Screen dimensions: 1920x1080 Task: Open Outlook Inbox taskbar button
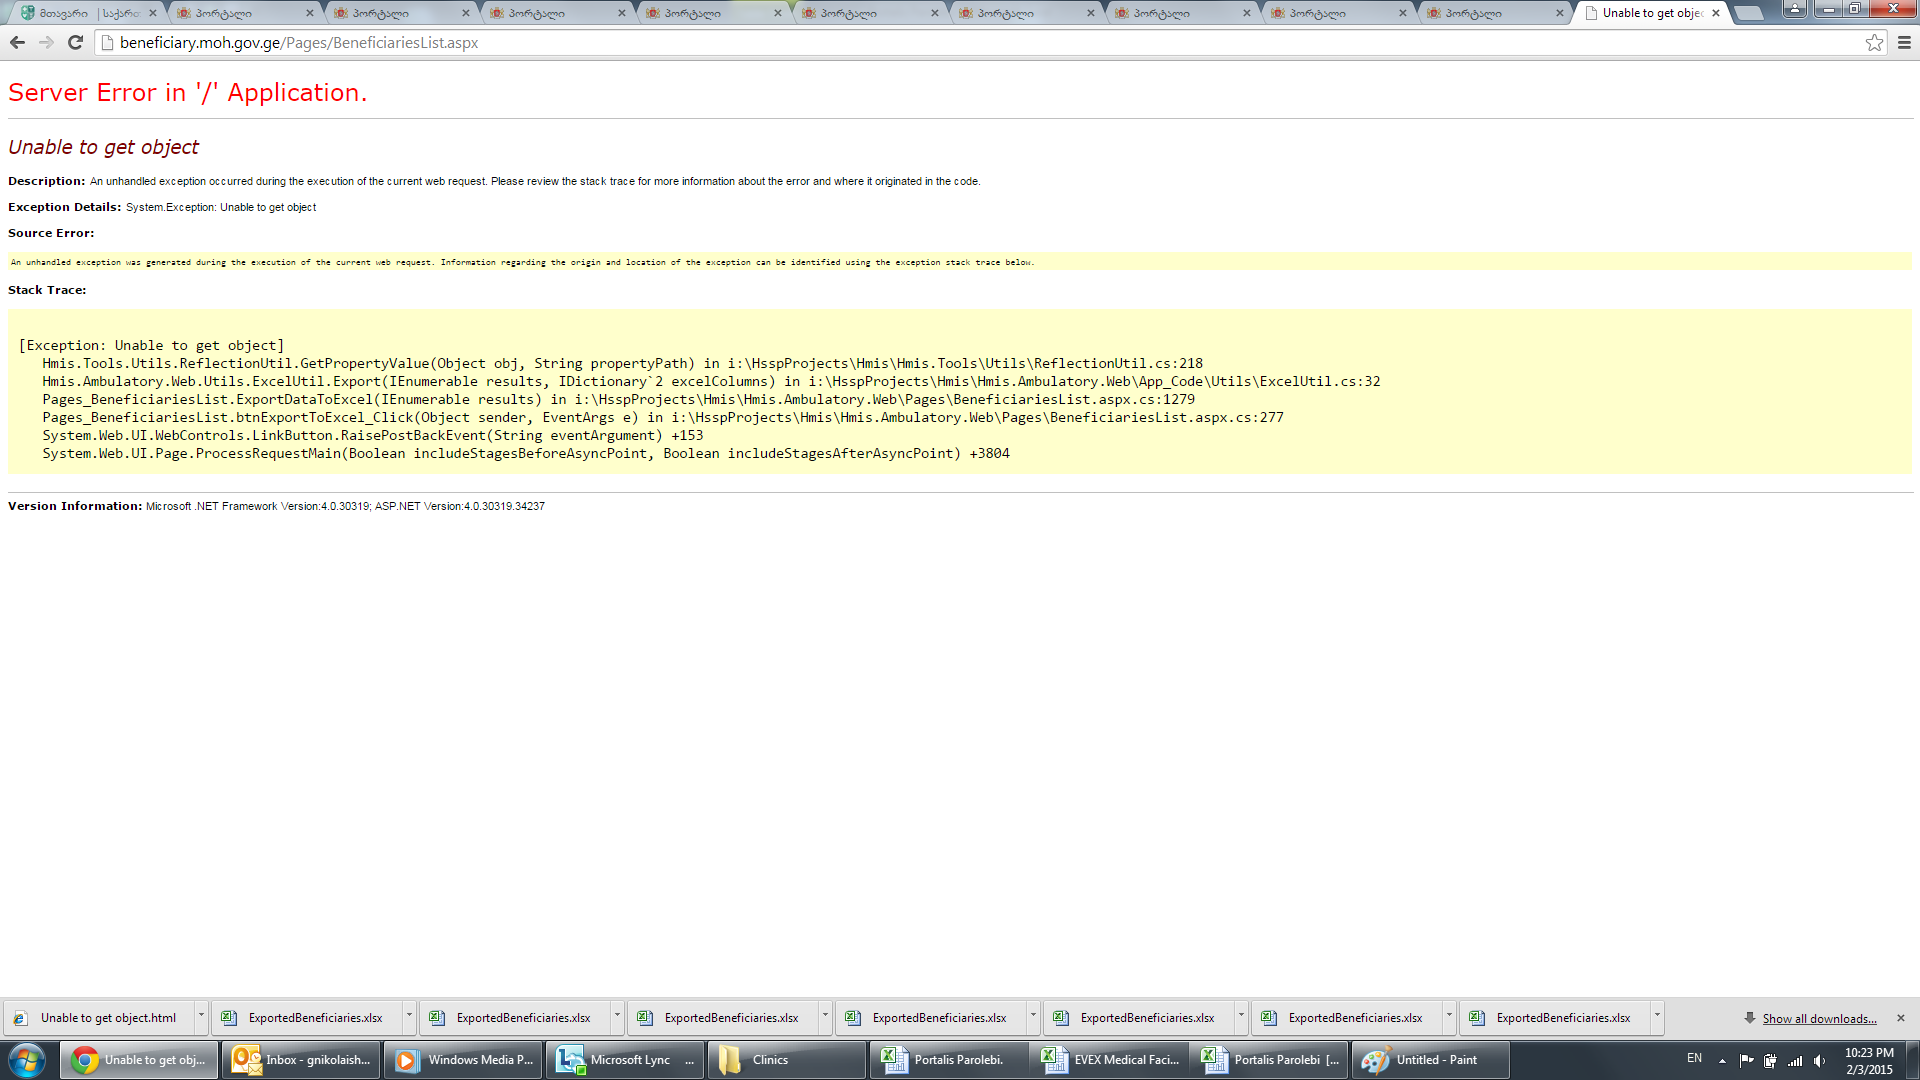click(x=302, y=1060)
